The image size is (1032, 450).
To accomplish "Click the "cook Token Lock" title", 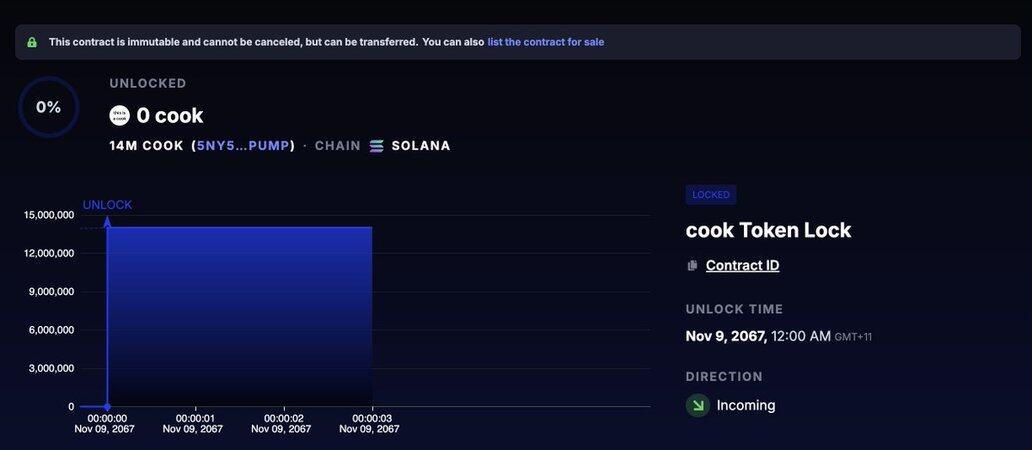I will (768, 230).
